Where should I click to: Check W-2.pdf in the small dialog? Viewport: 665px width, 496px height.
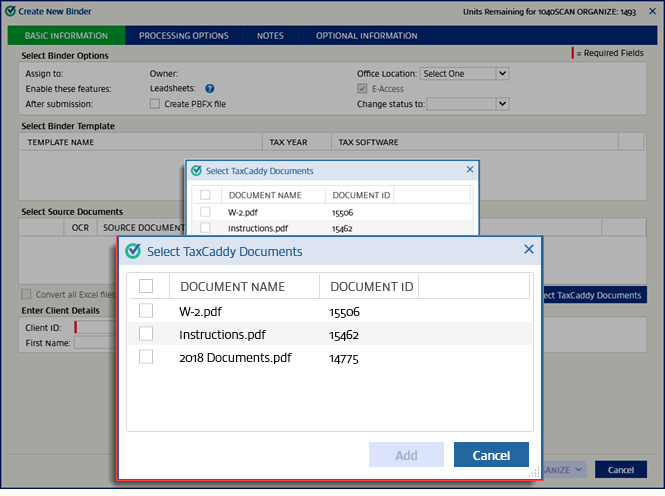[x=205, y=212]
